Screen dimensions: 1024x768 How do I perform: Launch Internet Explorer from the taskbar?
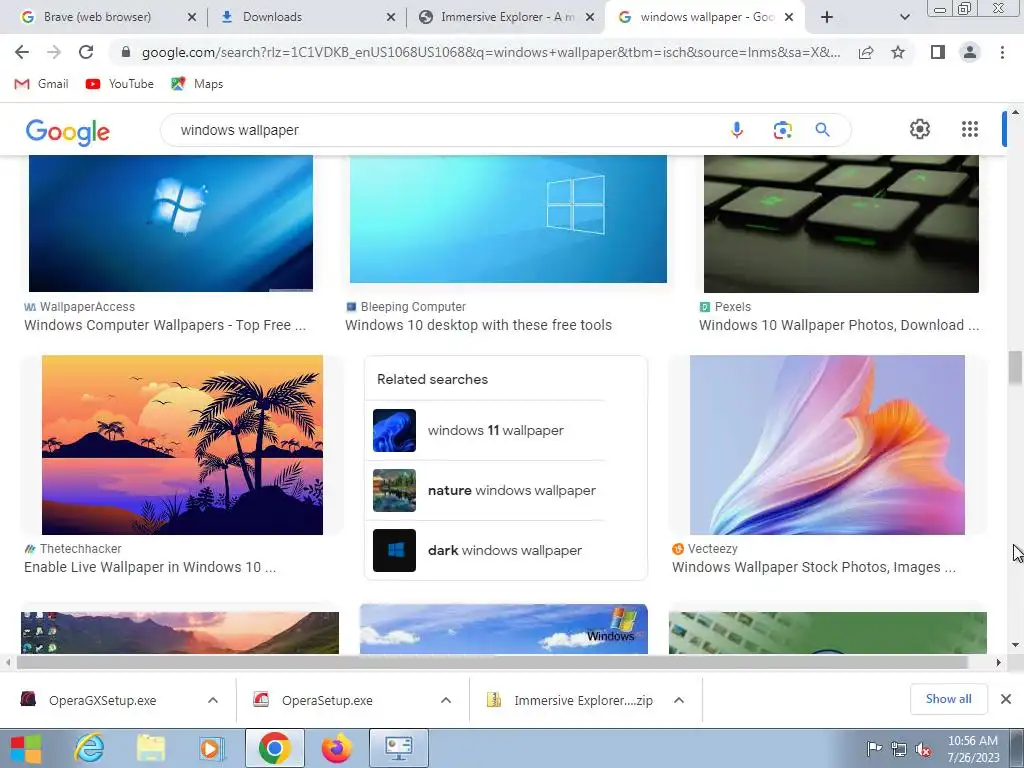pos(89,748)
